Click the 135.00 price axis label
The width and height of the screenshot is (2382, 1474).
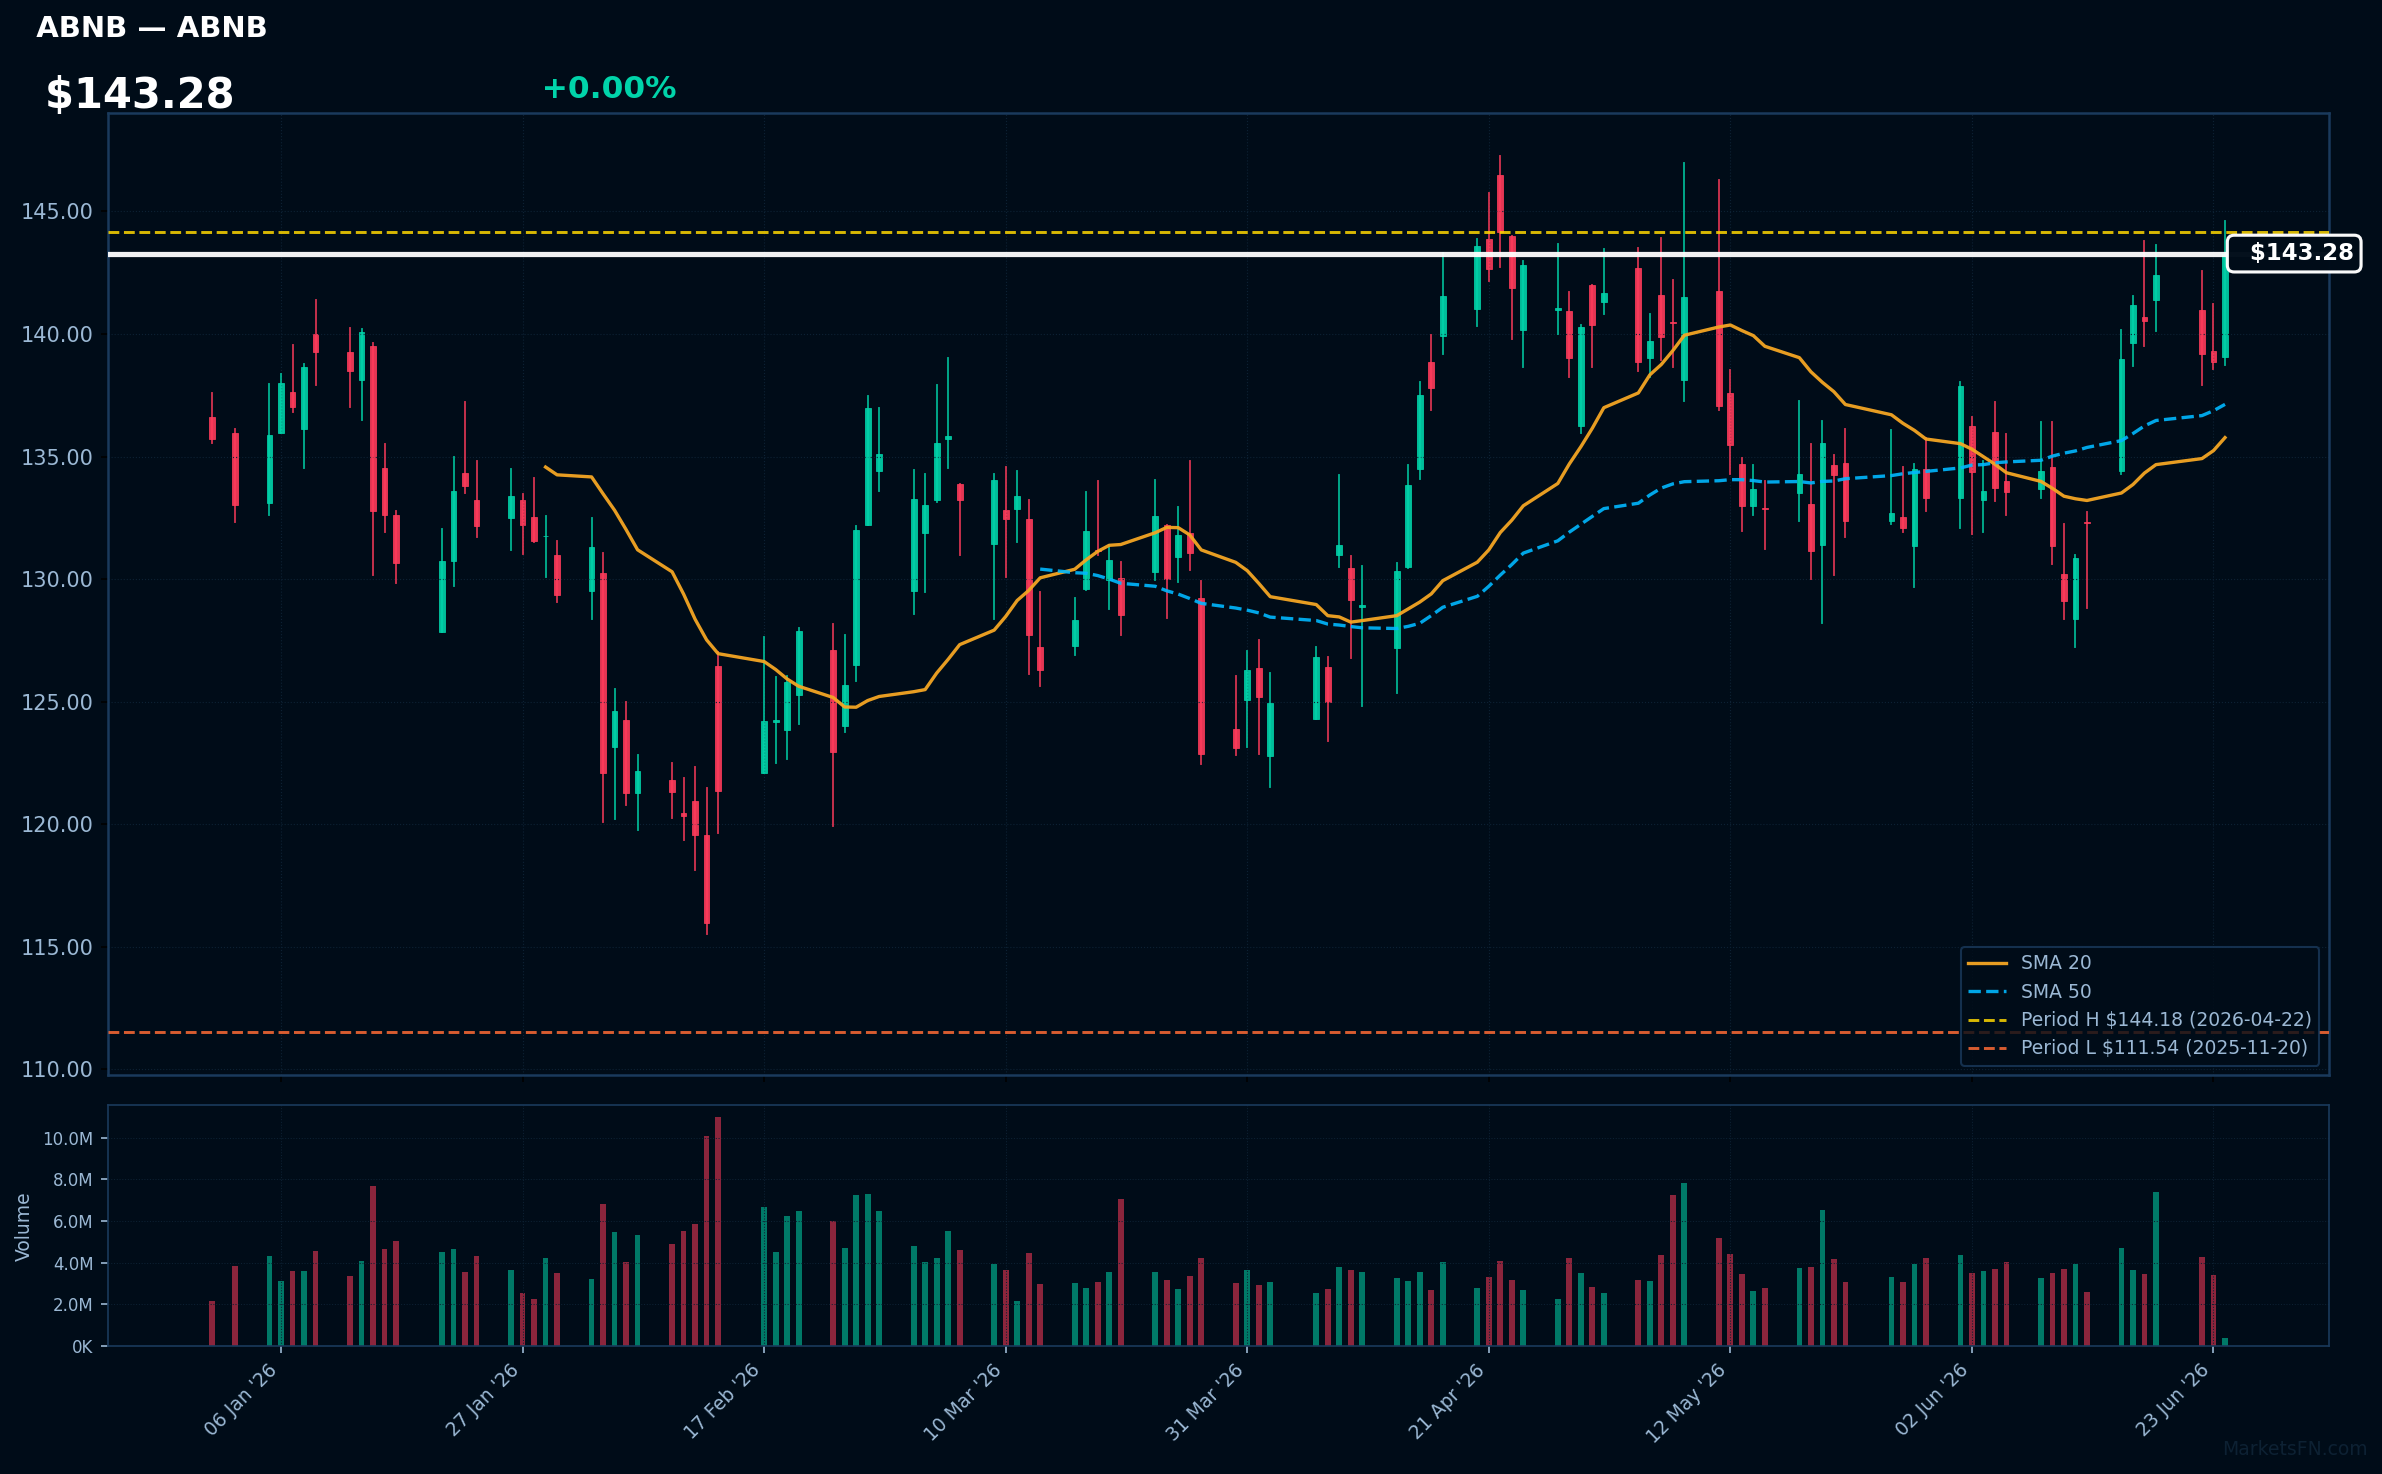click(57, 458)
